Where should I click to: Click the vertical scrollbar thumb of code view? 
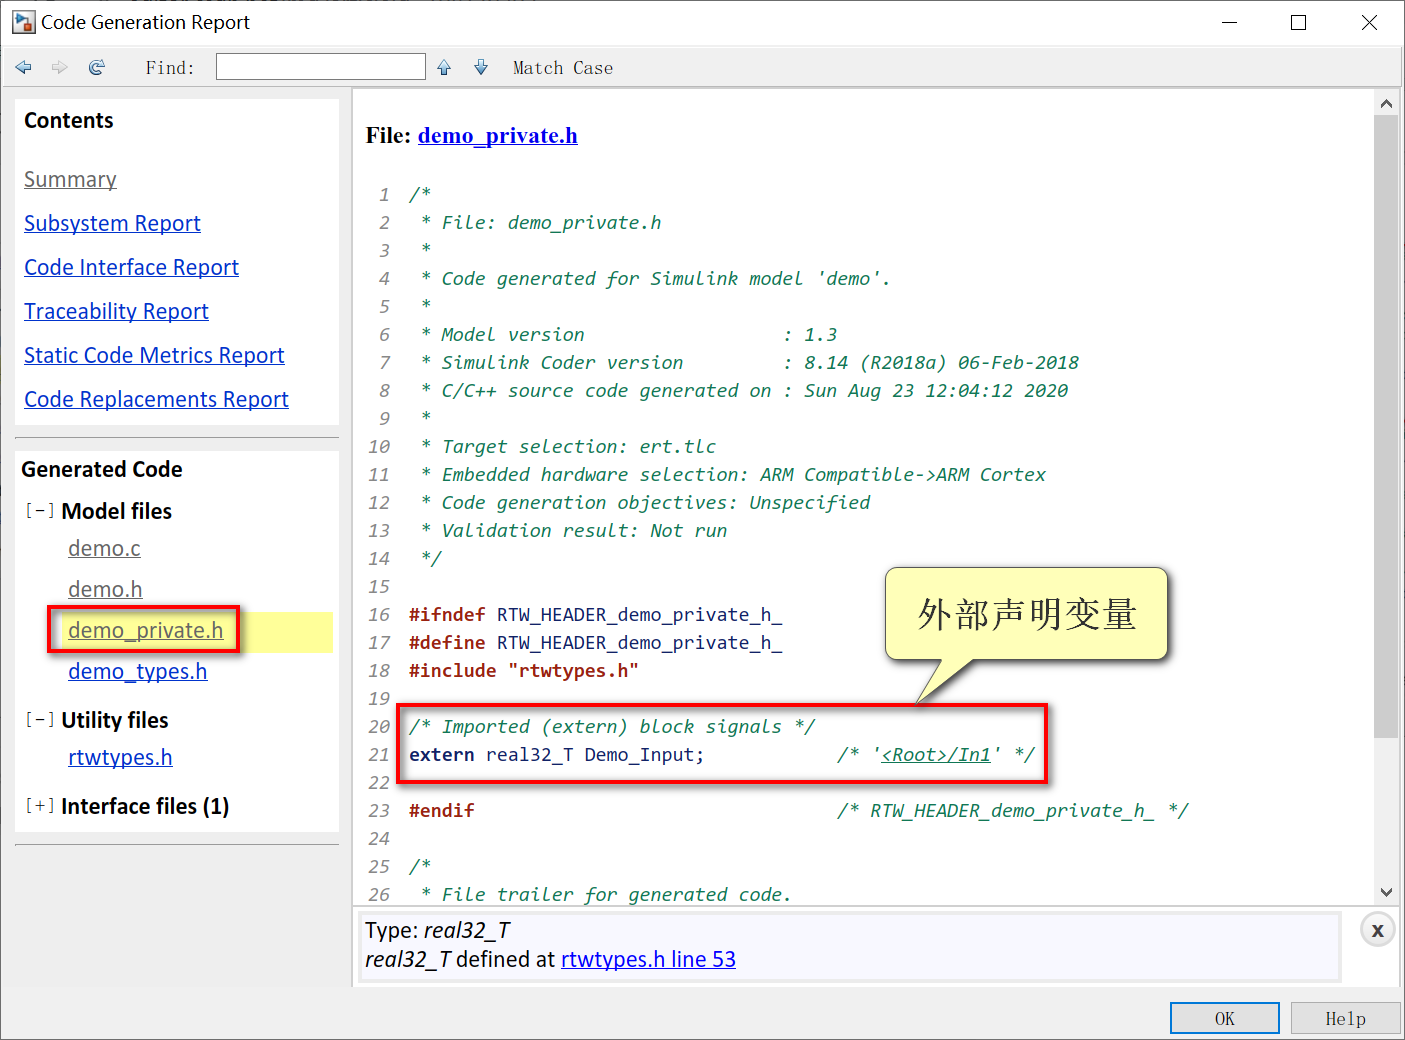[1386, 427]
